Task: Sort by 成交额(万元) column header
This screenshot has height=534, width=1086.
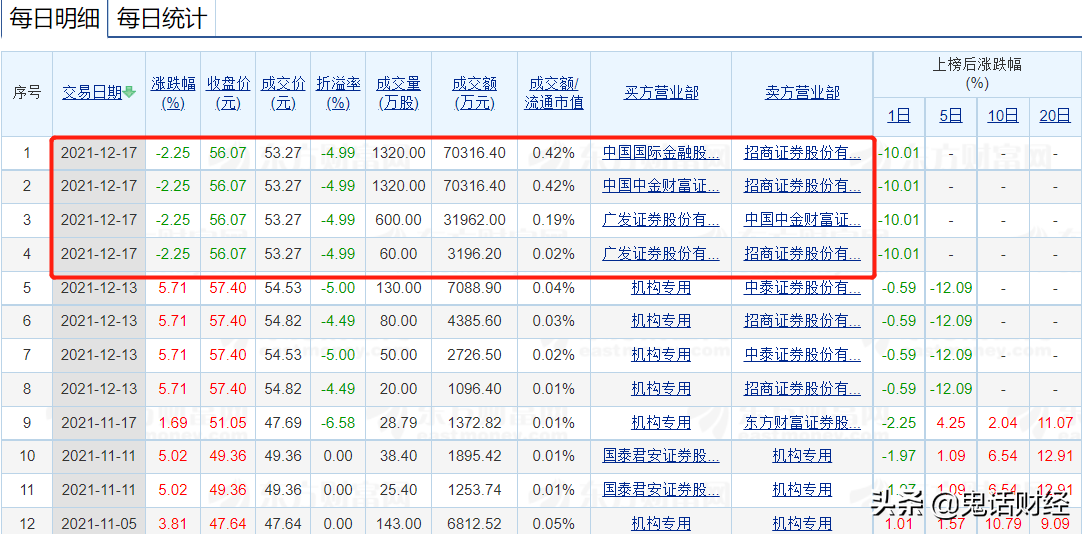Action: click(474, 94)
